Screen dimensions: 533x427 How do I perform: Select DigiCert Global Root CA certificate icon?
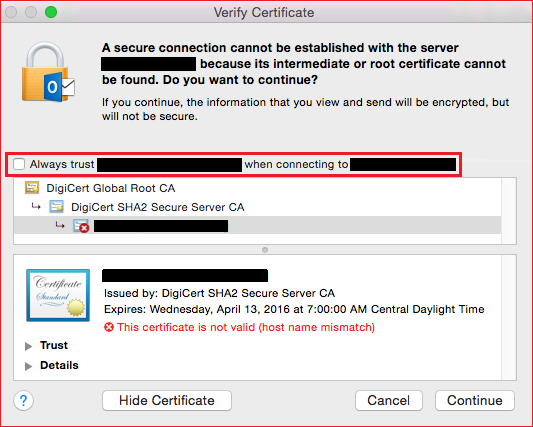[32, 188]
